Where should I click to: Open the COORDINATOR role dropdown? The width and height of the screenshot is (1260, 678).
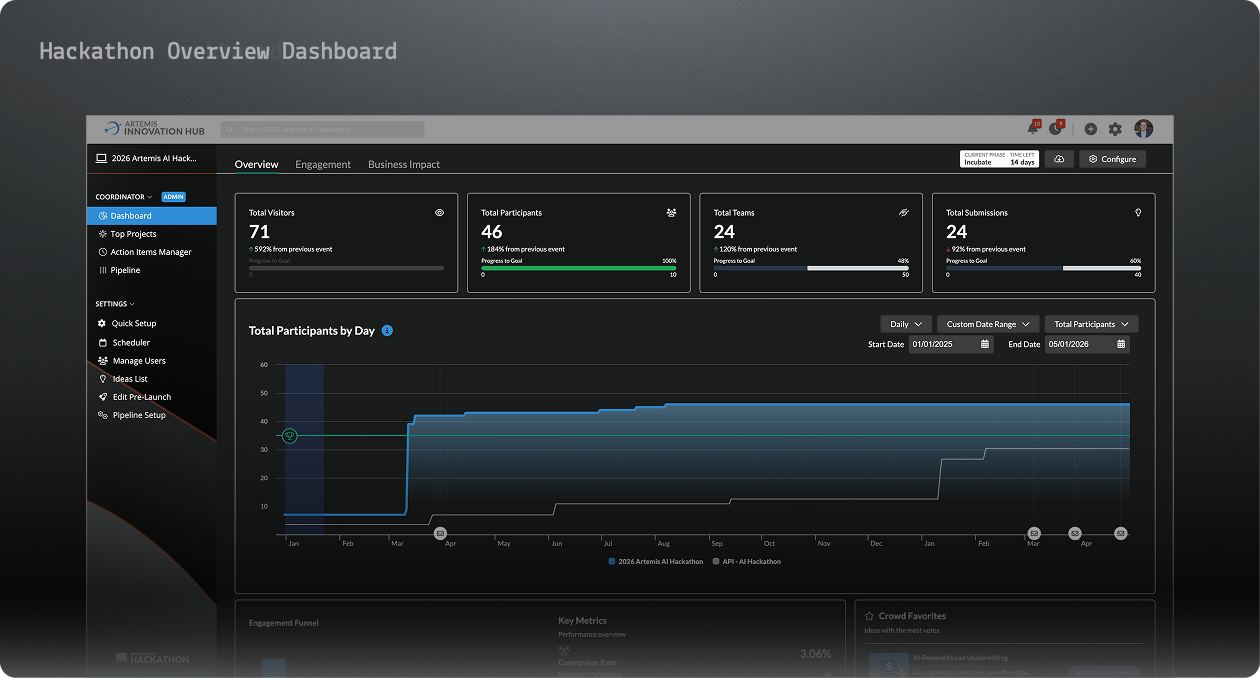coord(125,196)
